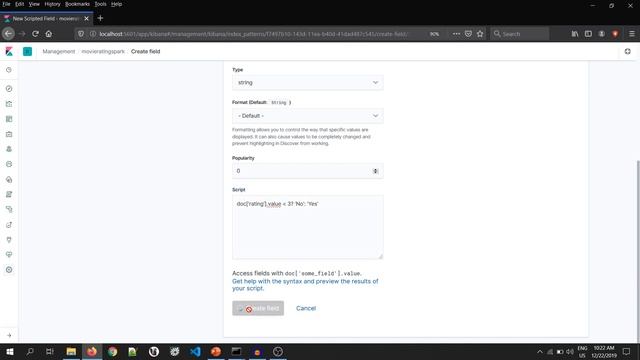Bookmark this page with the star
Viewport: 640px width, 360px height.
480,34
